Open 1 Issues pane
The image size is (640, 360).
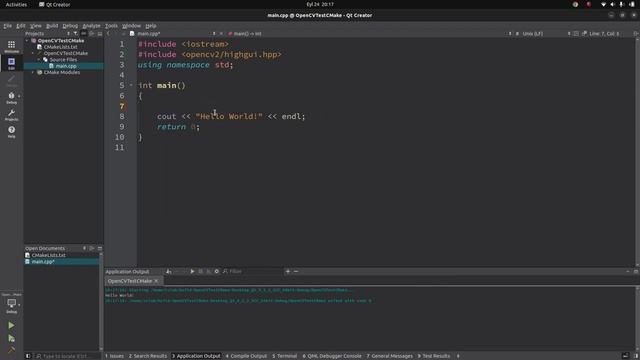[x=114, y=356]
